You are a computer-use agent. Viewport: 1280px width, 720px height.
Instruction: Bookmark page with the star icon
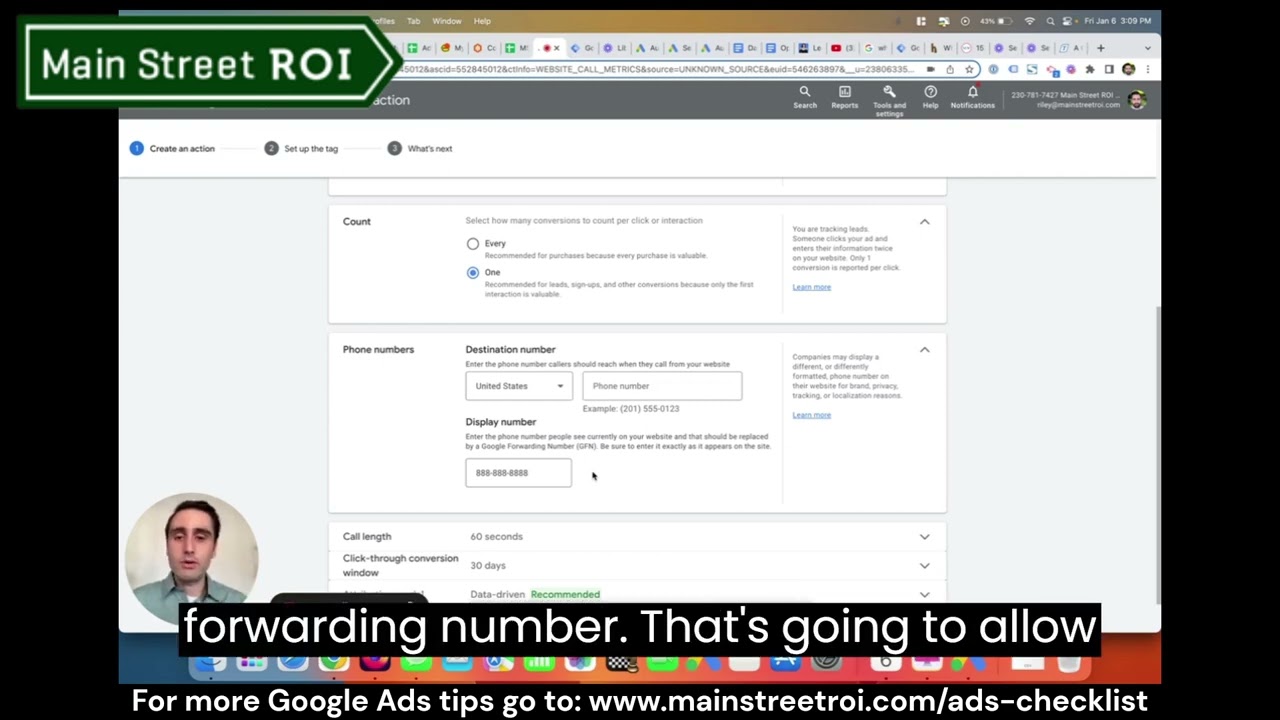tap(969, 69)
